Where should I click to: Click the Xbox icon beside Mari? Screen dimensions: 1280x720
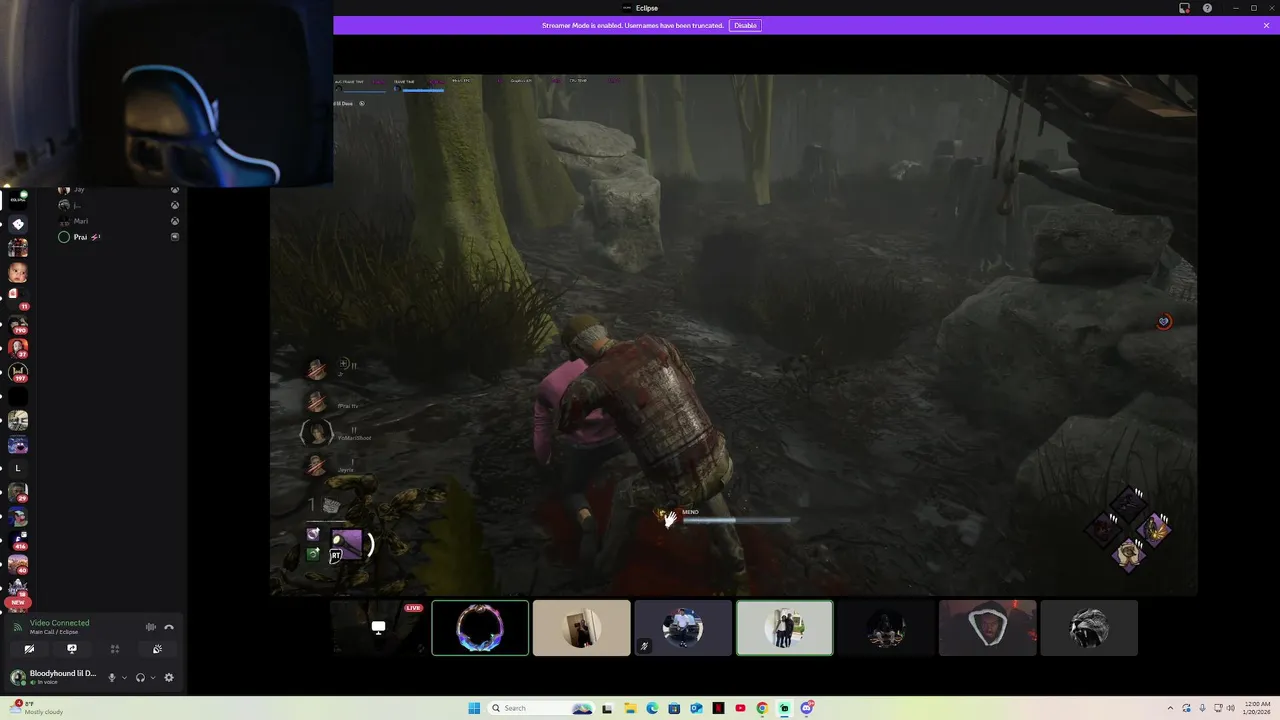pyautogui.click(x=175, y=221)
